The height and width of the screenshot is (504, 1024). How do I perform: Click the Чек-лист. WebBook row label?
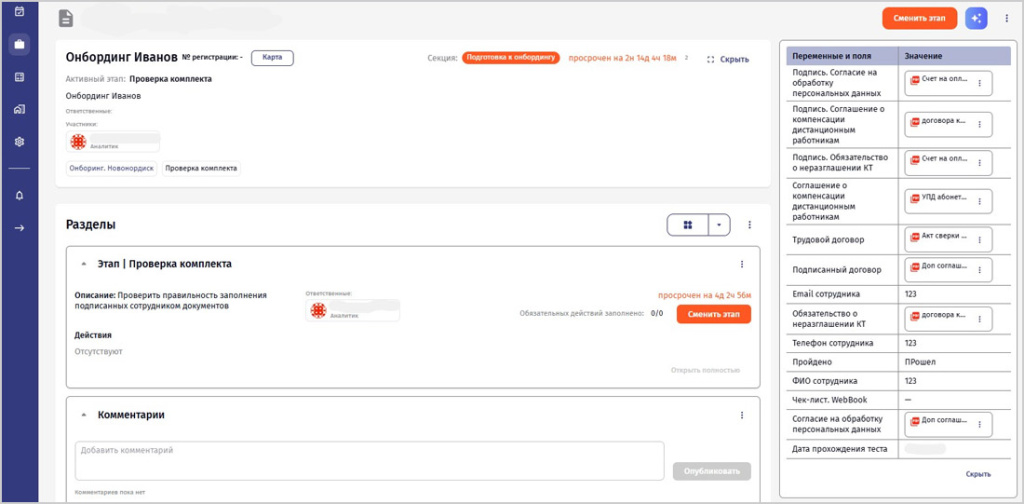click(829, 400)
